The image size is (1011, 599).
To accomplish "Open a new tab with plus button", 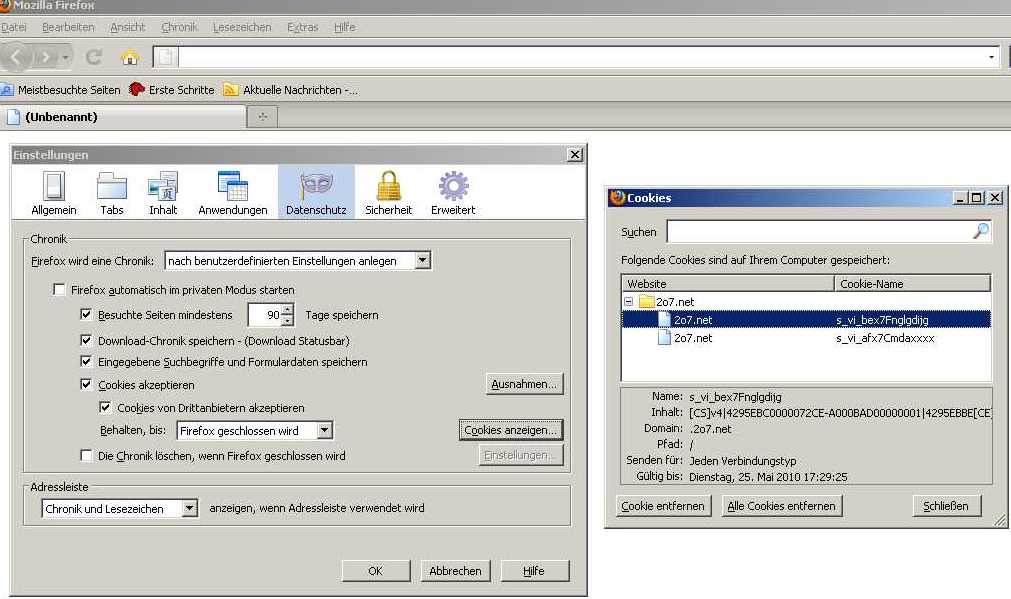I will [x=263, y=117].
